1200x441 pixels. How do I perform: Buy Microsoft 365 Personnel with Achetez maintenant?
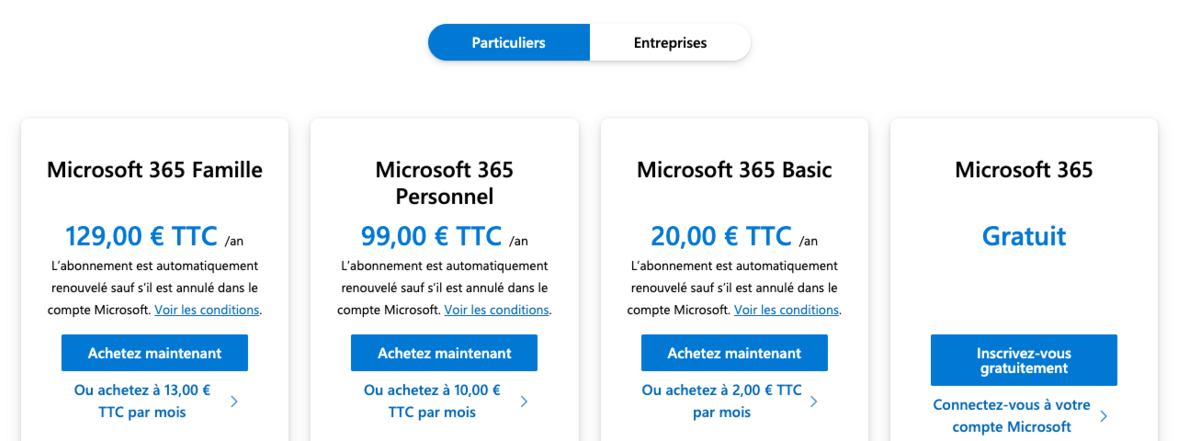point(444,353)
